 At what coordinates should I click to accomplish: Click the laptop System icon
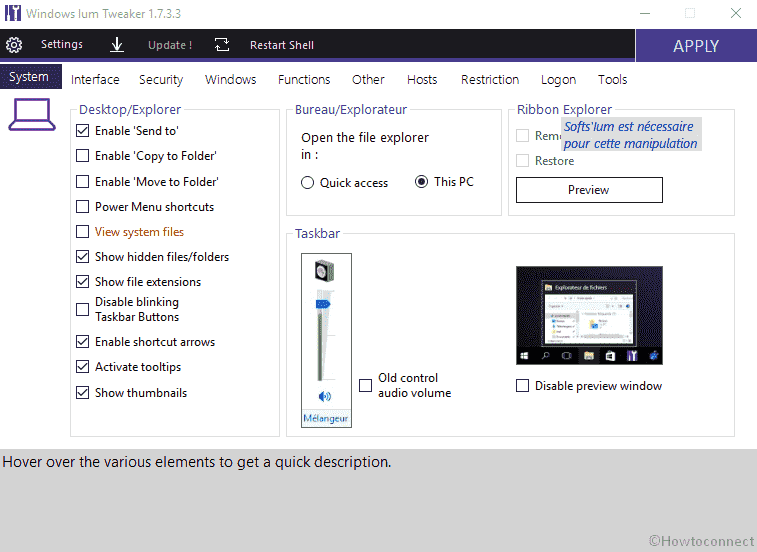(32, 115)
